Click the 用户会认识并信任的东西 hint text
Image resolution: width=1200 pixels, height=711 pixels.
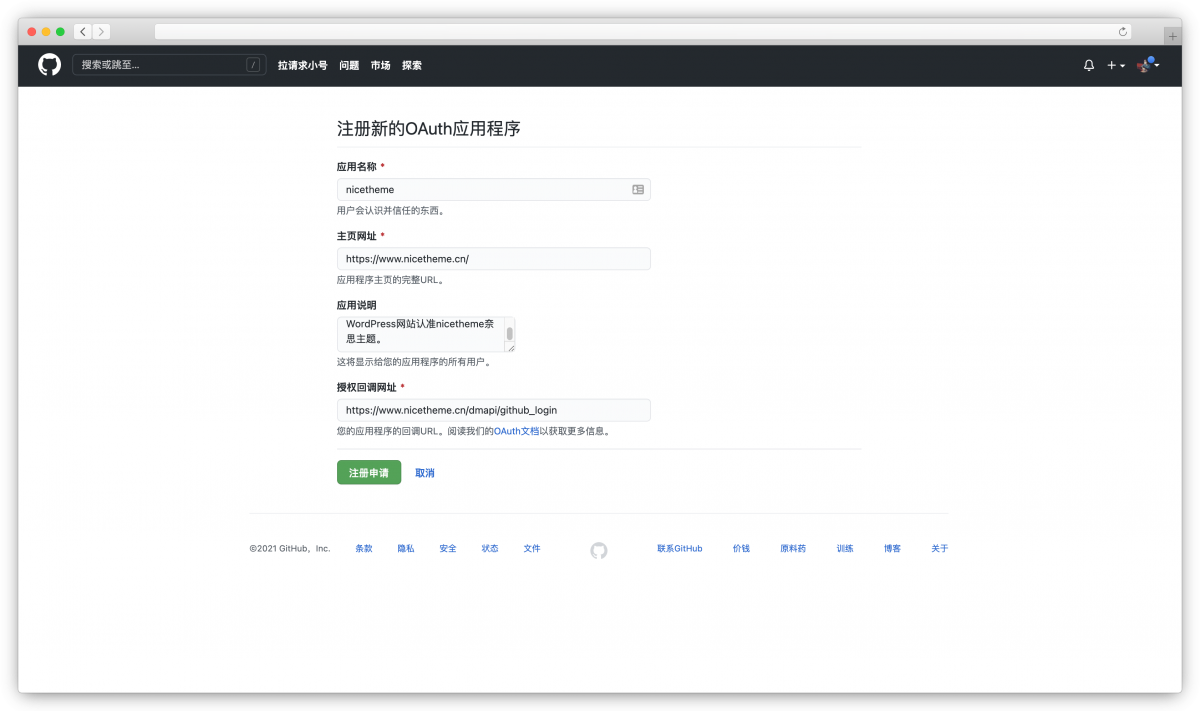pyautogui.click(x=391, y=211)
